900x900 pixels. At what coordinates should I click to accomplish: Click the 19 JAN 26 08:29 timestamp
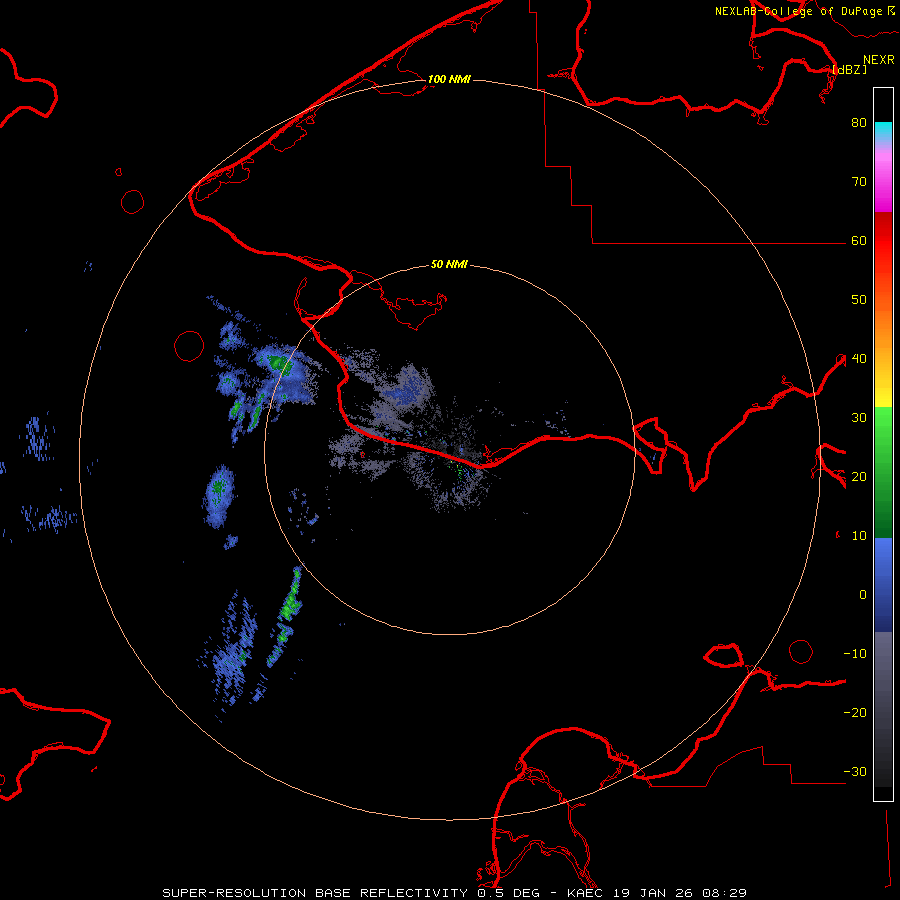point(680,893)
